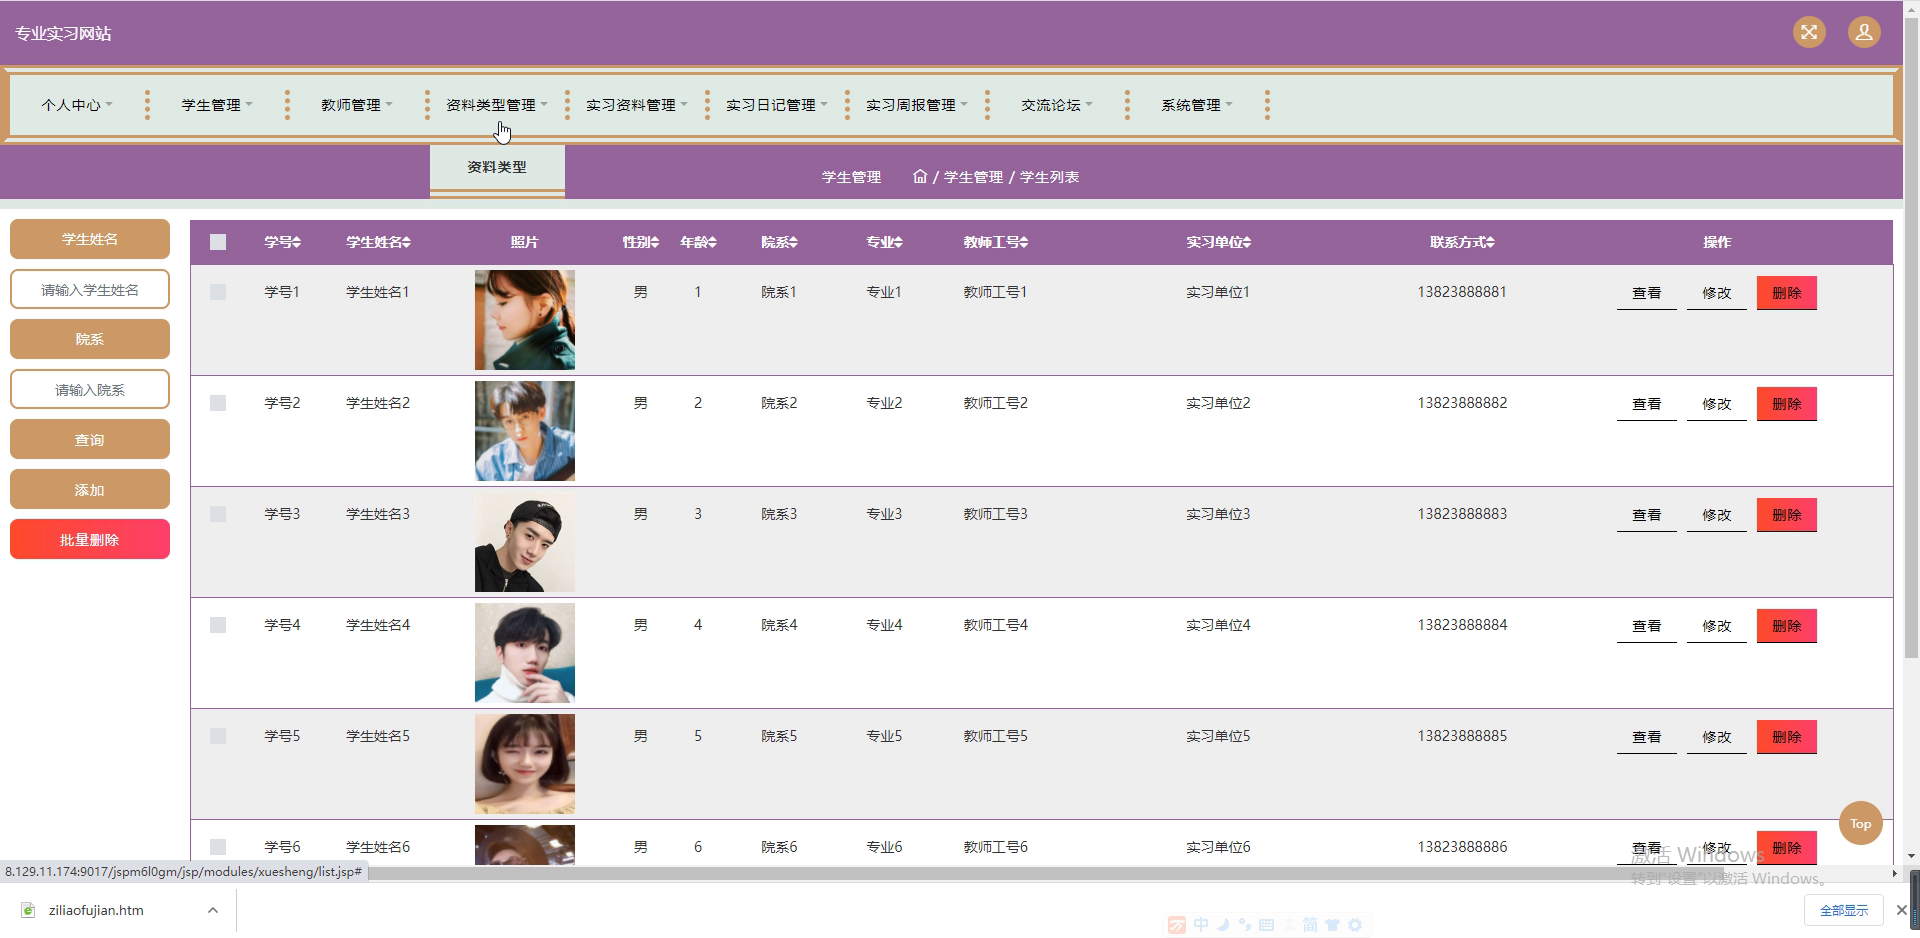View details of 学号2 via 查看
Image resolution: width=1920 pixels, height=938 pixels.
click(1646, 404)
